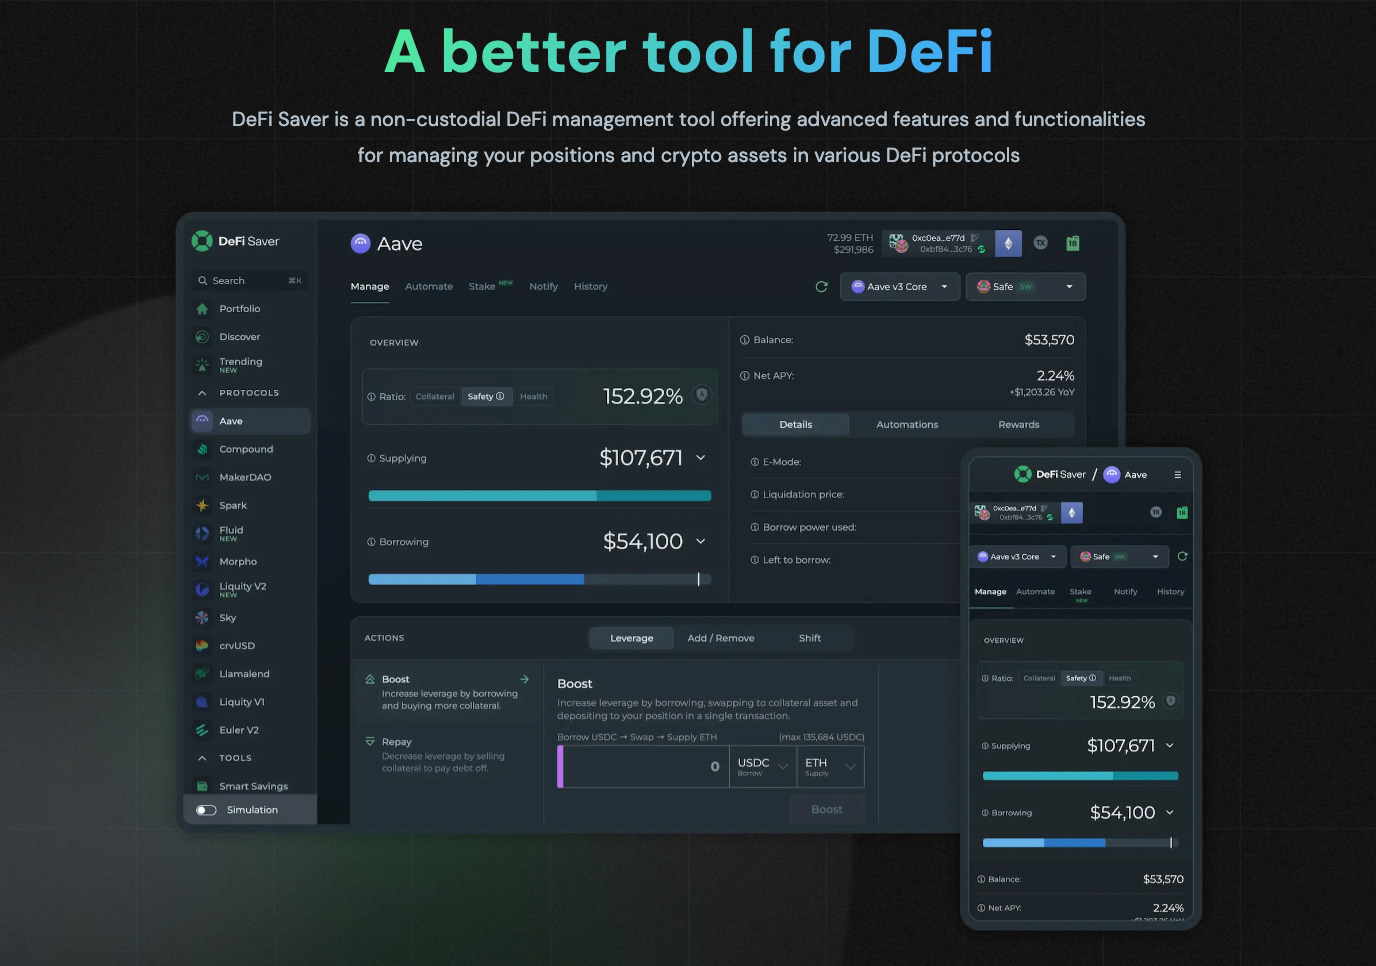The width and height of the screenshot is (1376, 966).
Task: Select the Add / Remove actions button
Action: click(721, 638)
